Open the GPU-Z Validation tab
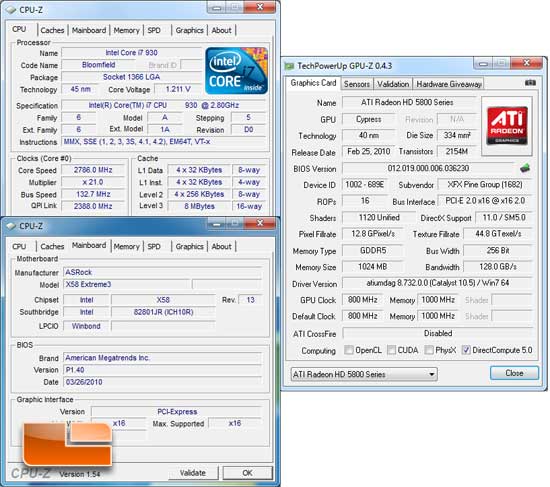Image resolution: width=550 pixels, height=487 pixels. (393, 84)
